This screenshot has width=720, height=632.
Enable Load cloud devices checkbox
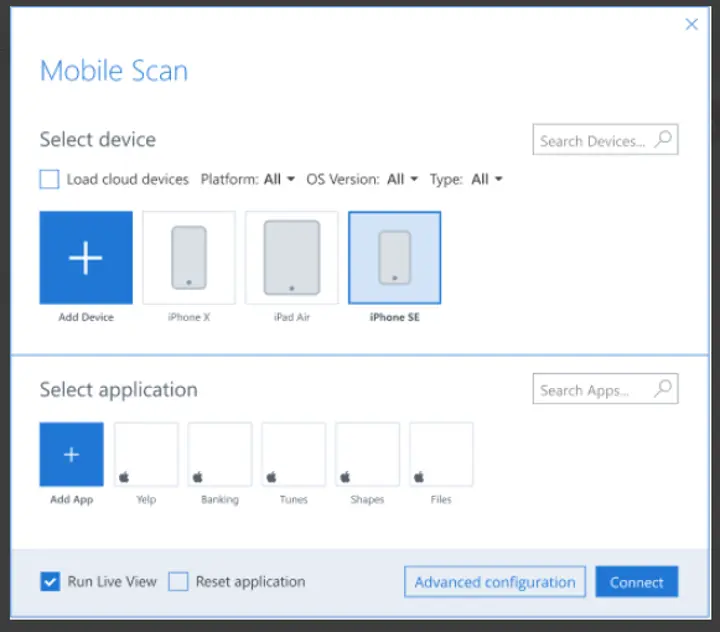click(x=50, y=180)
